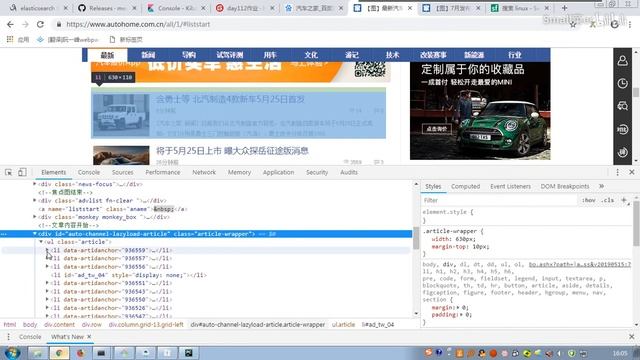Open the Audits tab
640x360 pixels.
(349, 172)
